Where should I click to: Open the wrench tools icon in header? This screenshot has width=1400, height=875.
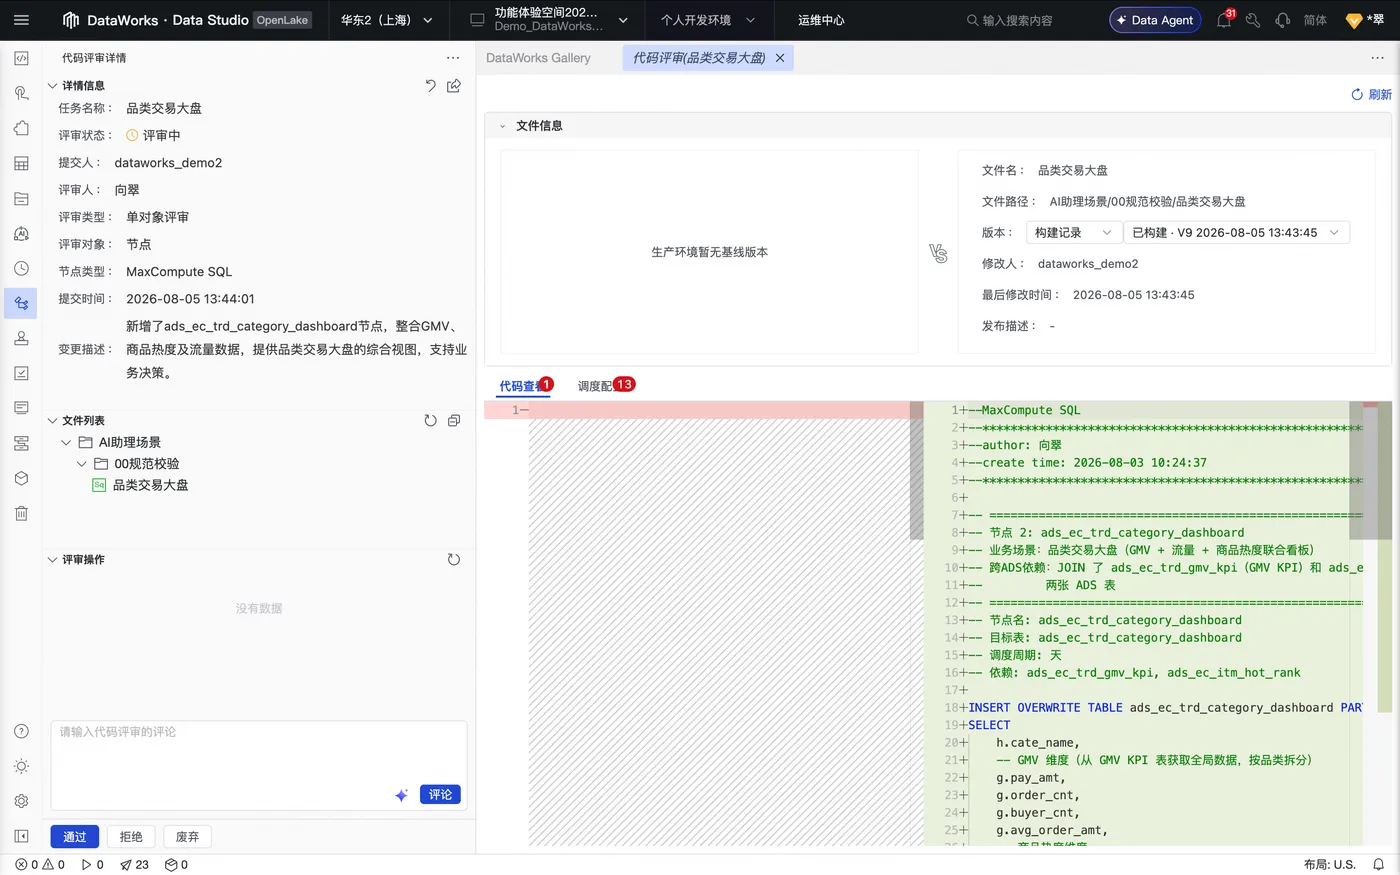click(1253, 20)
